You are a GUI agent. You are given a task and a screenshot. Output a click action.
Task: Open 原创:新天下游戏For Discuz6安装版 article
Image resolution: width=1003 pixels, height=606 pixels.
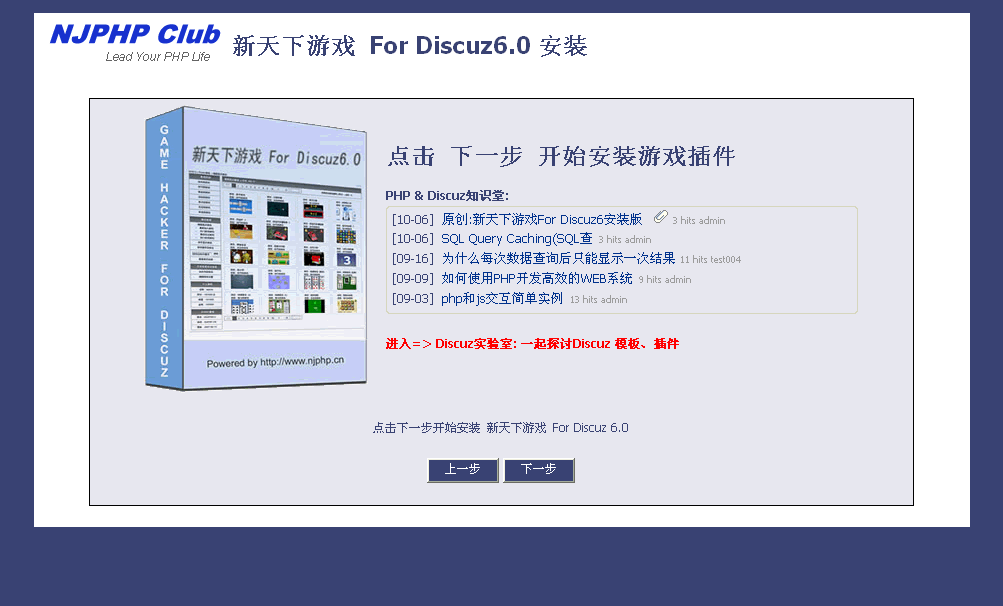[x=541, y=219]
